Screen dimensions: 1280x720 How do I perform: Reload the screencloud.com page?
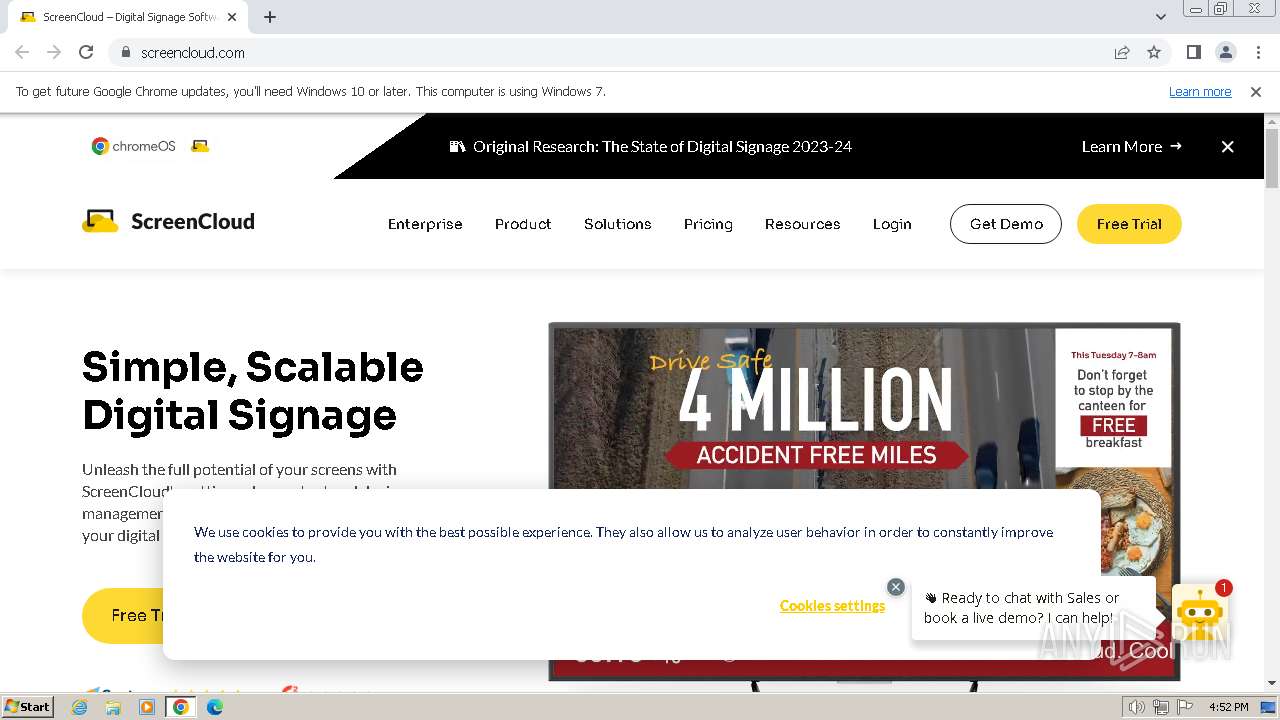pyautogui.click(x=86, y=52)
